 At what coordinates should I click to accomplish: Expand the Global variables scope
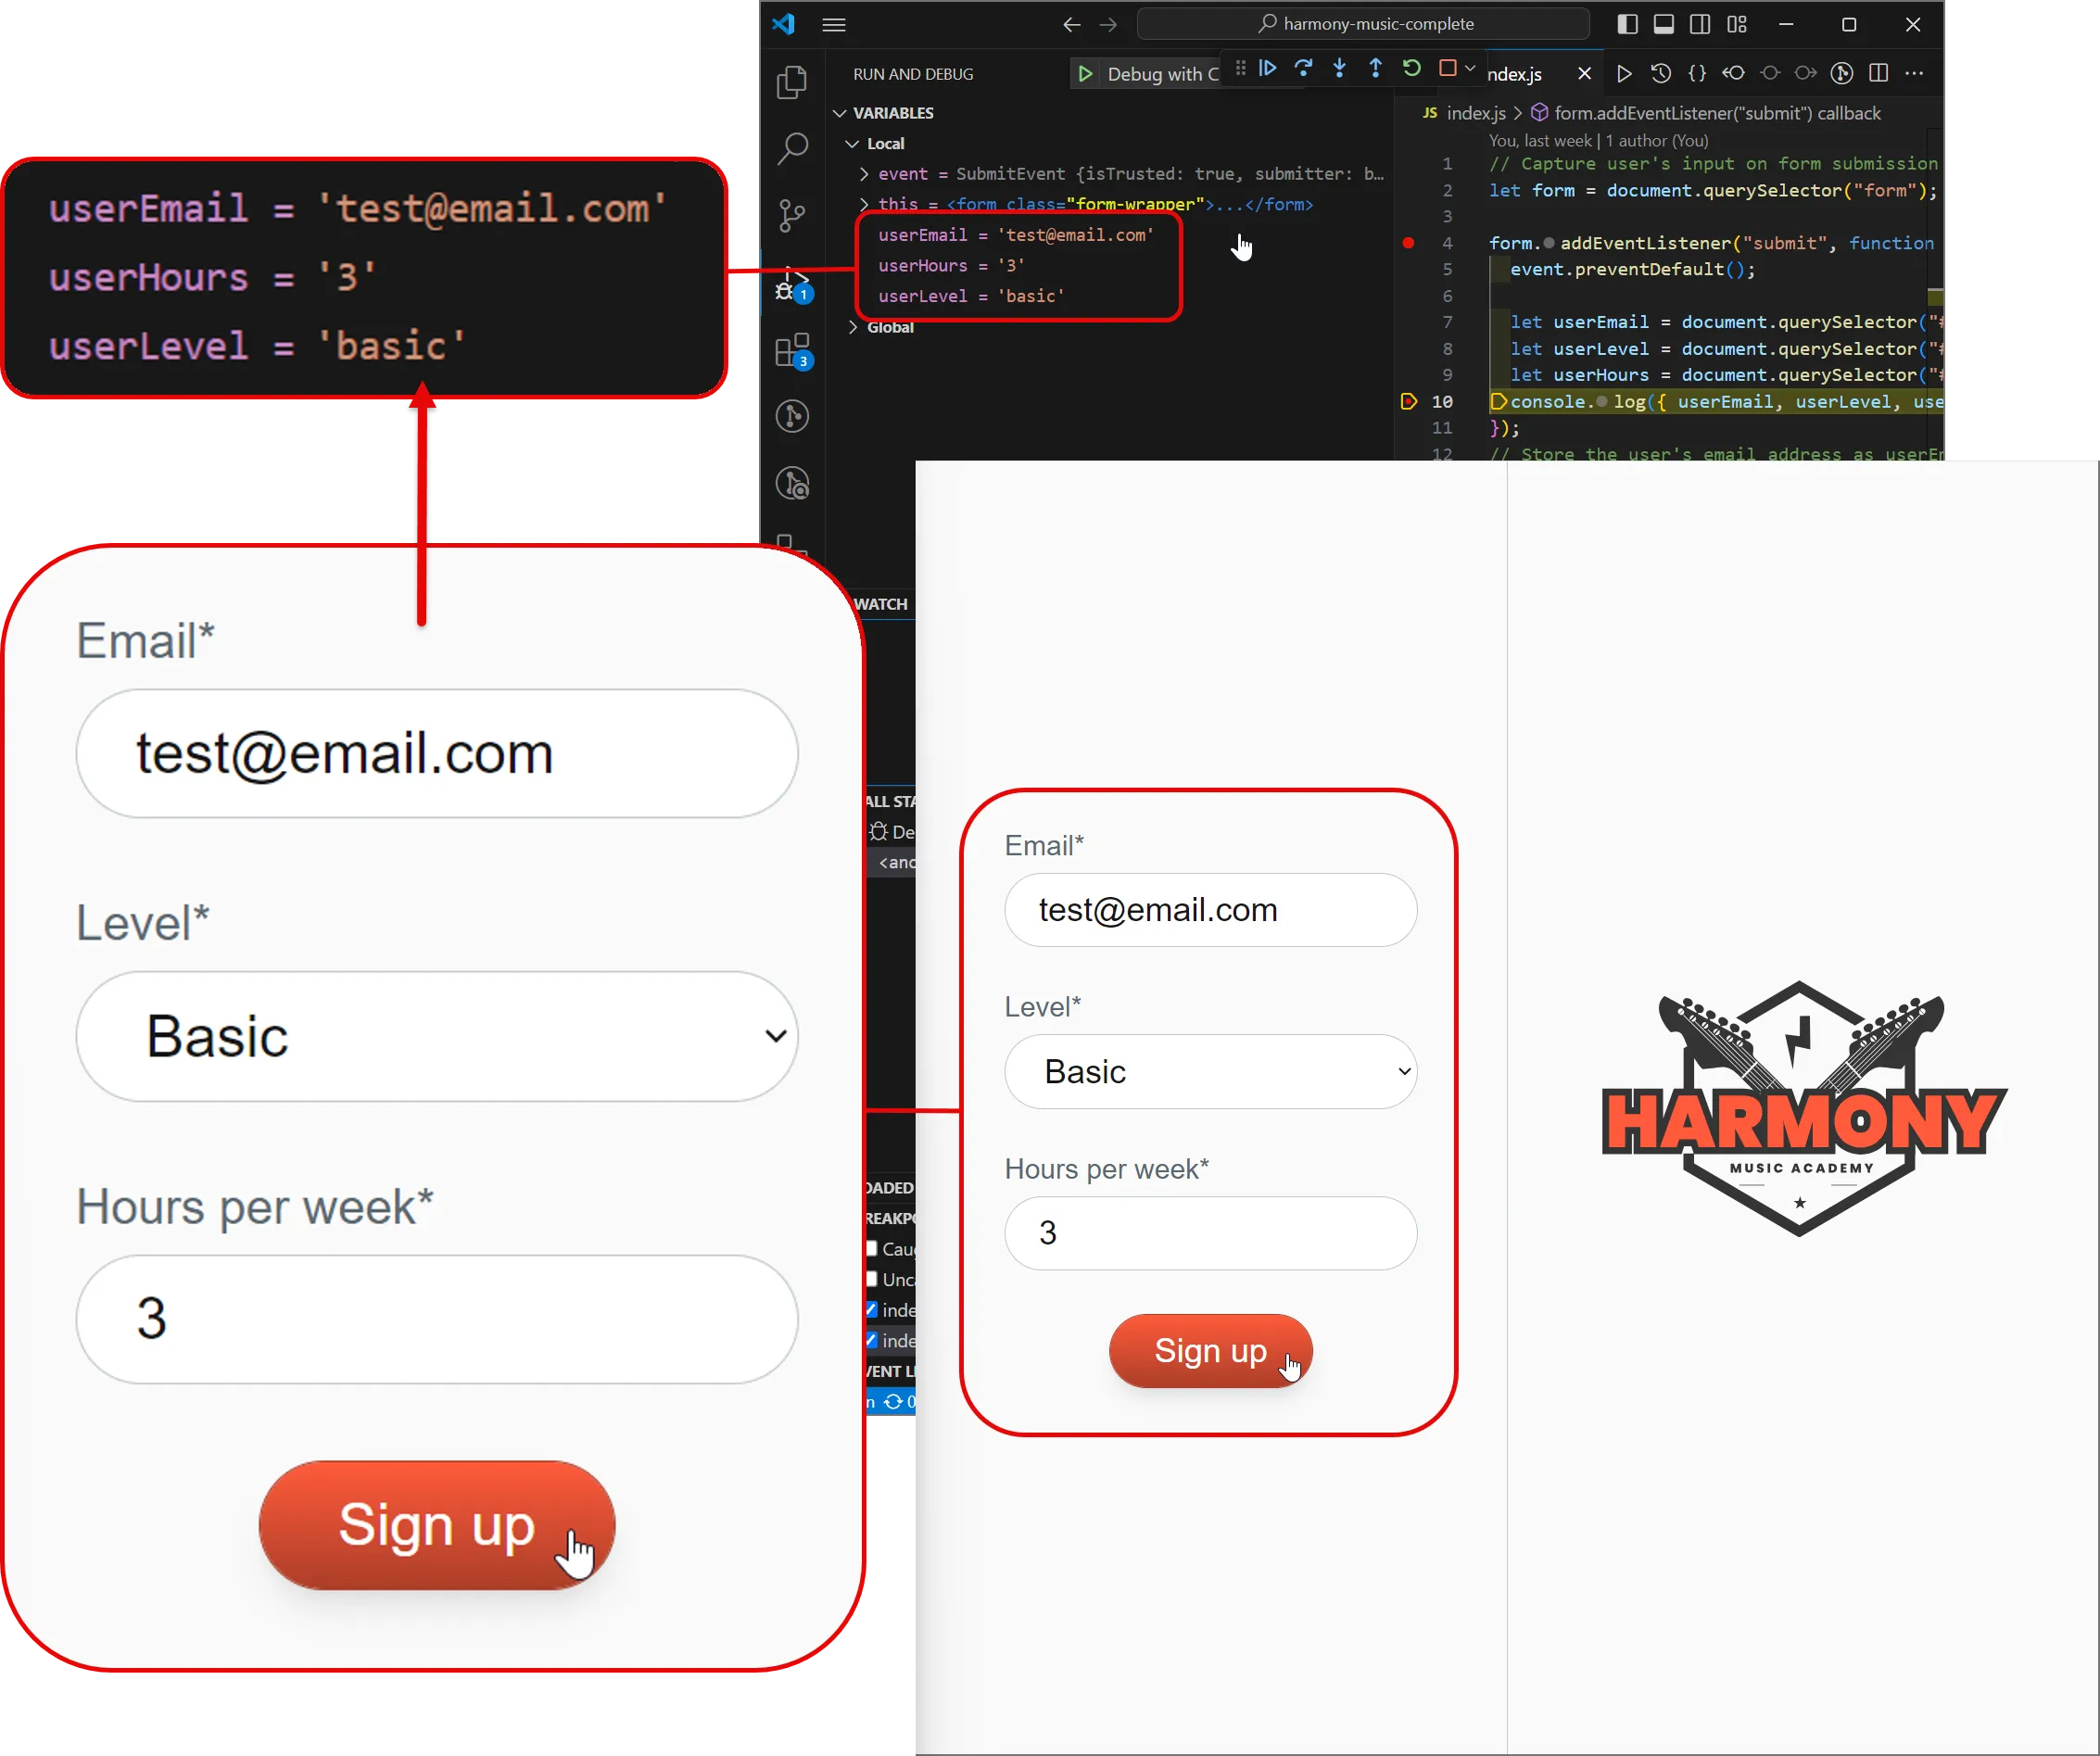pos(853,326)
